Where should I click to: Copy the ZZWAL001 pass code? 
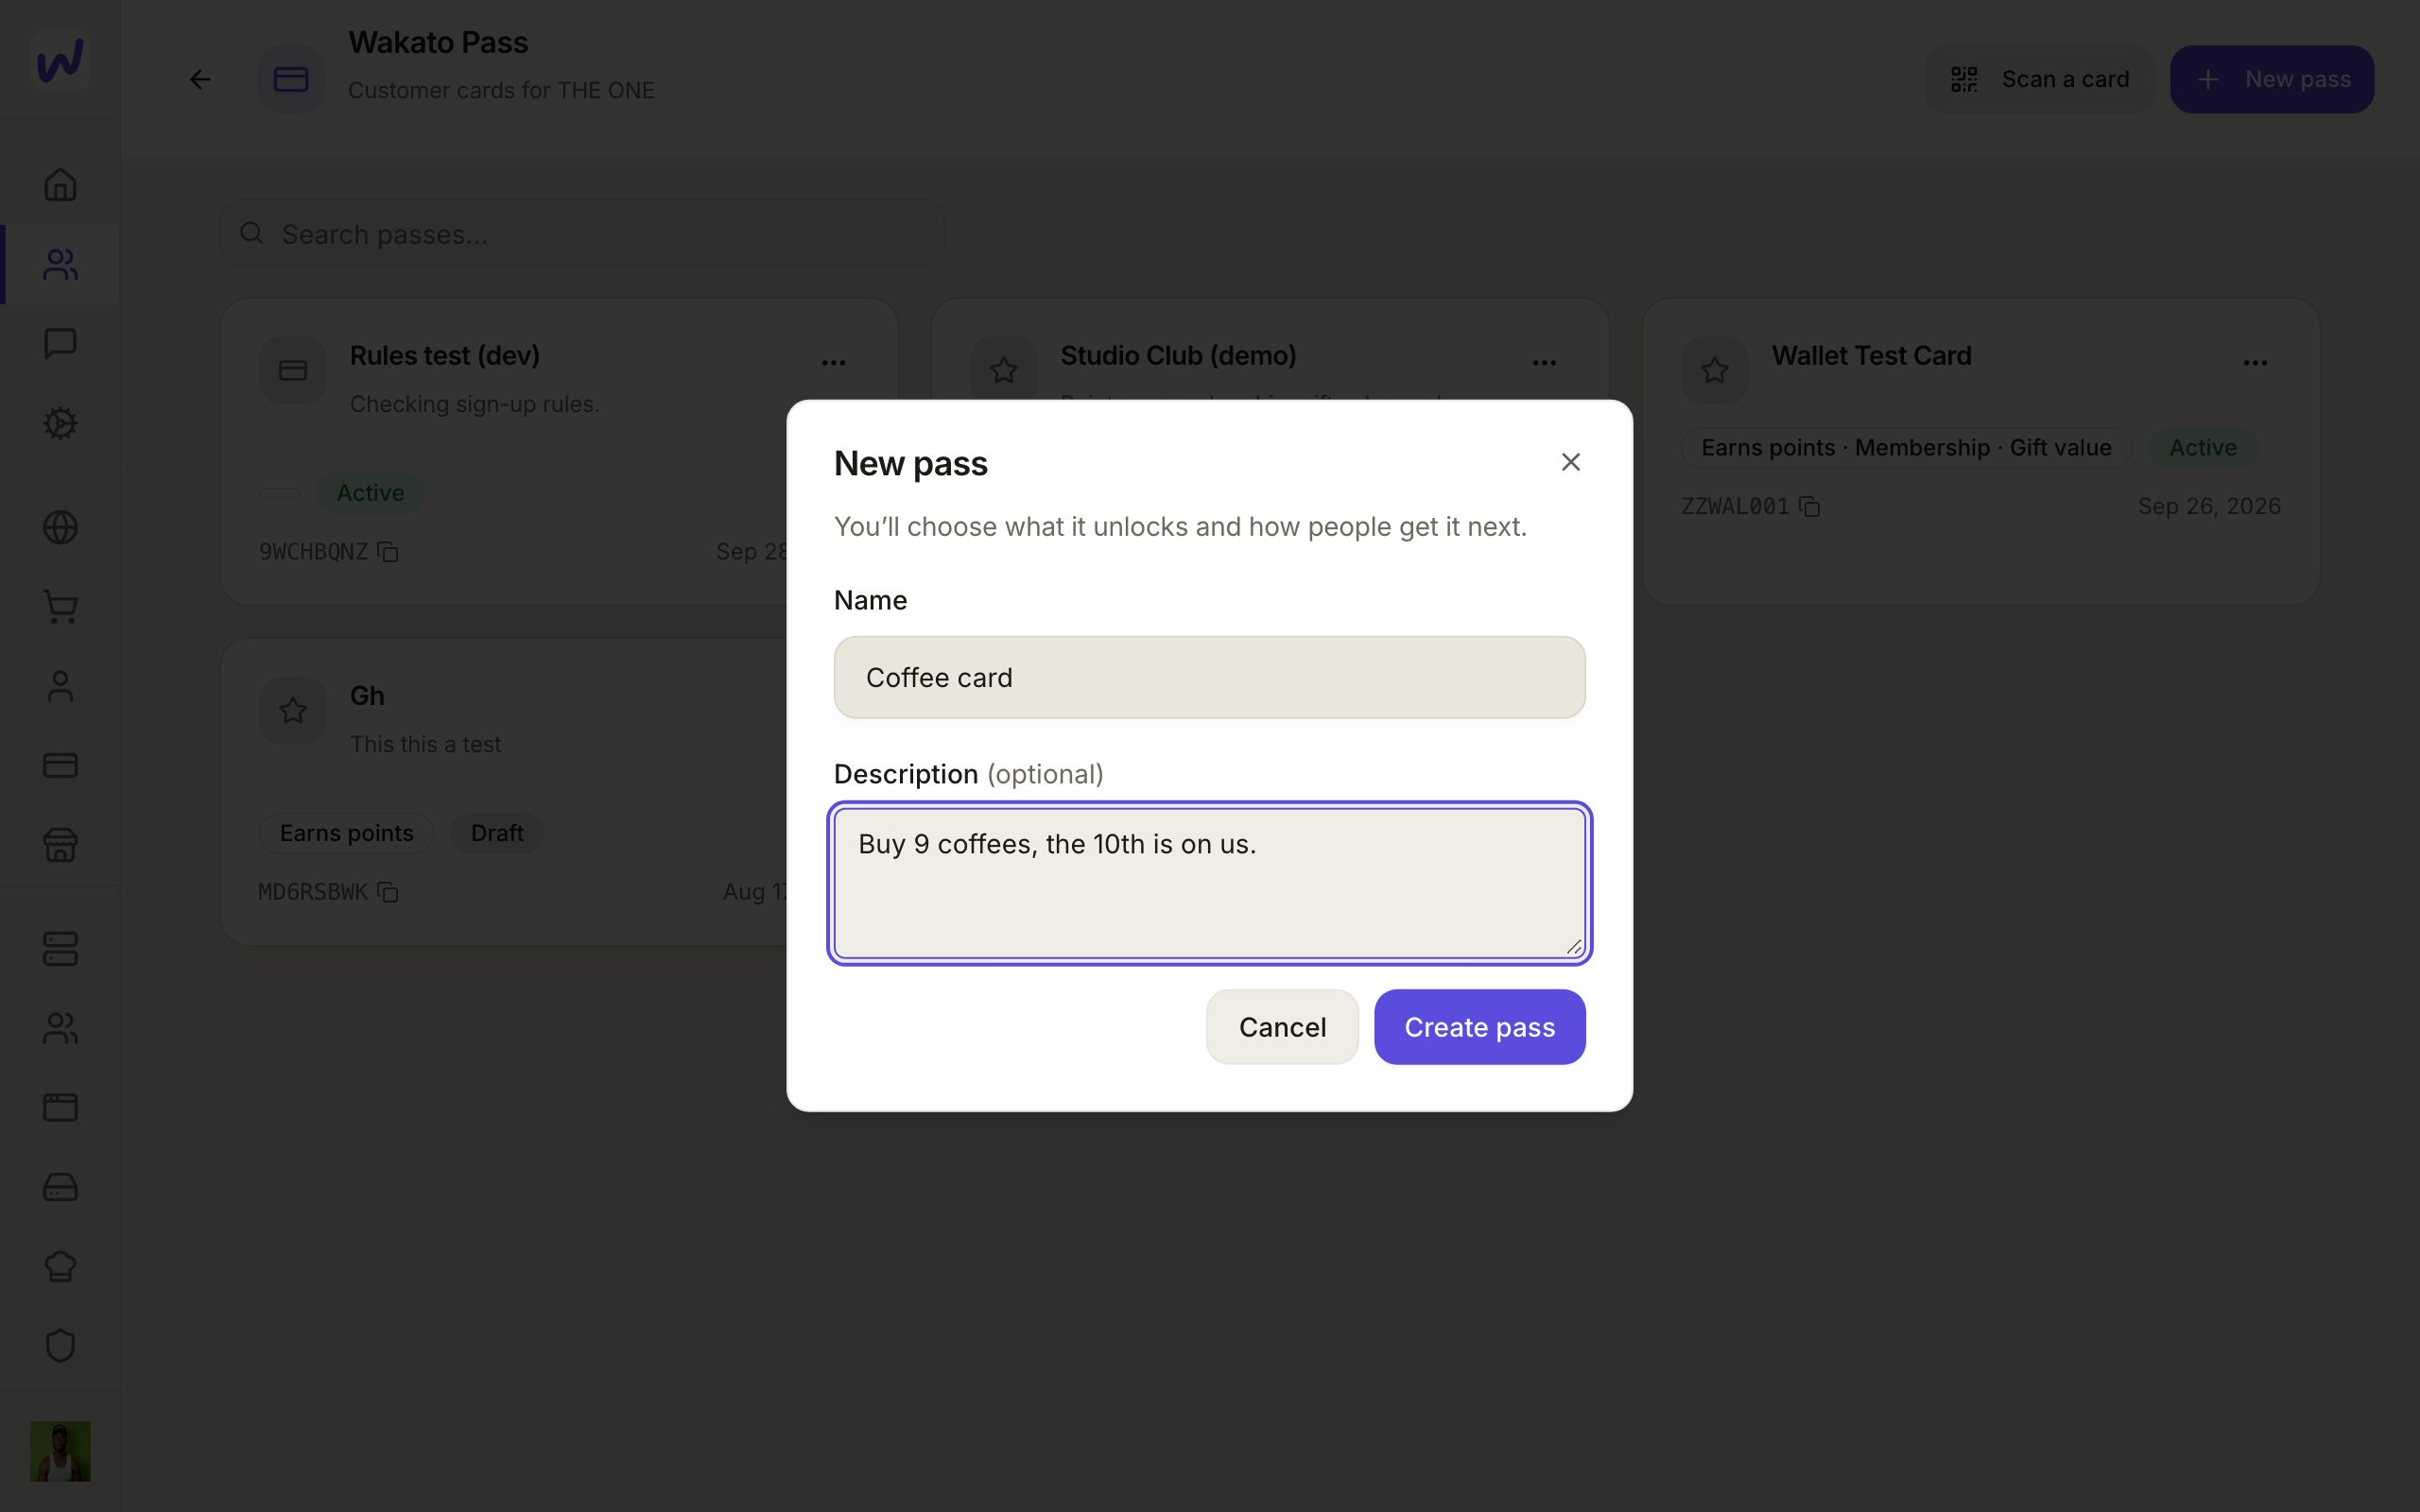(x=1809, y=507)
